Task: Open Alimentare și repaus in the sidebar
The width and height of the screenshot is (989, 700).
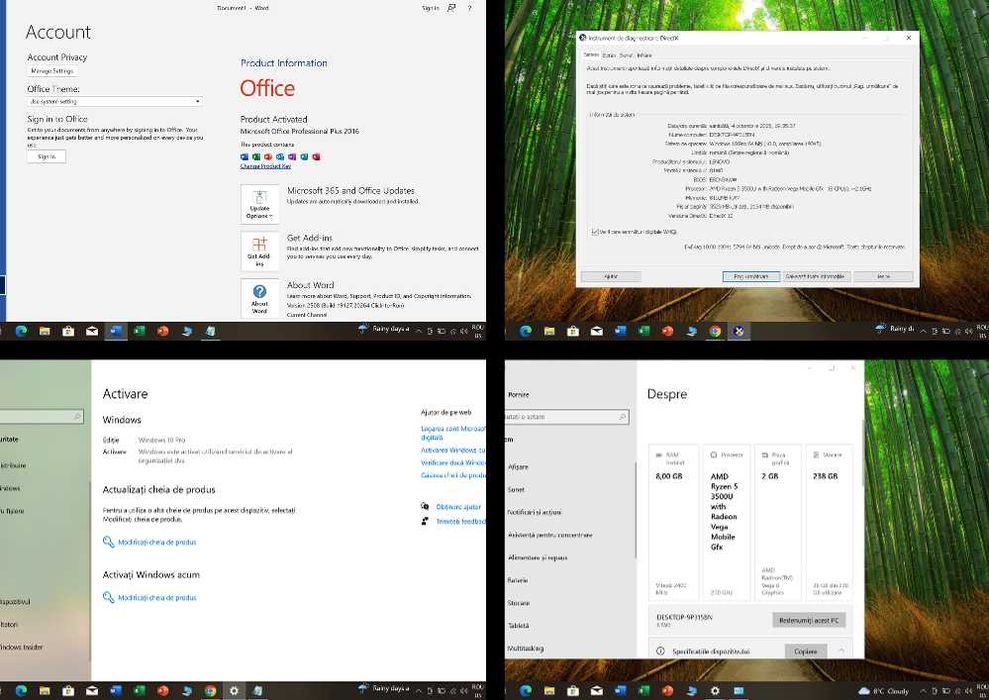Action: [x=537, y=557]
